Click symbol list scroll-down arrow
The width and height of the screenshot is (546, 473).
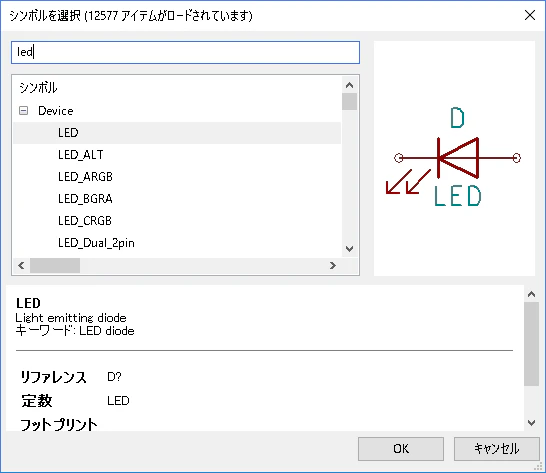pos(350,249)
